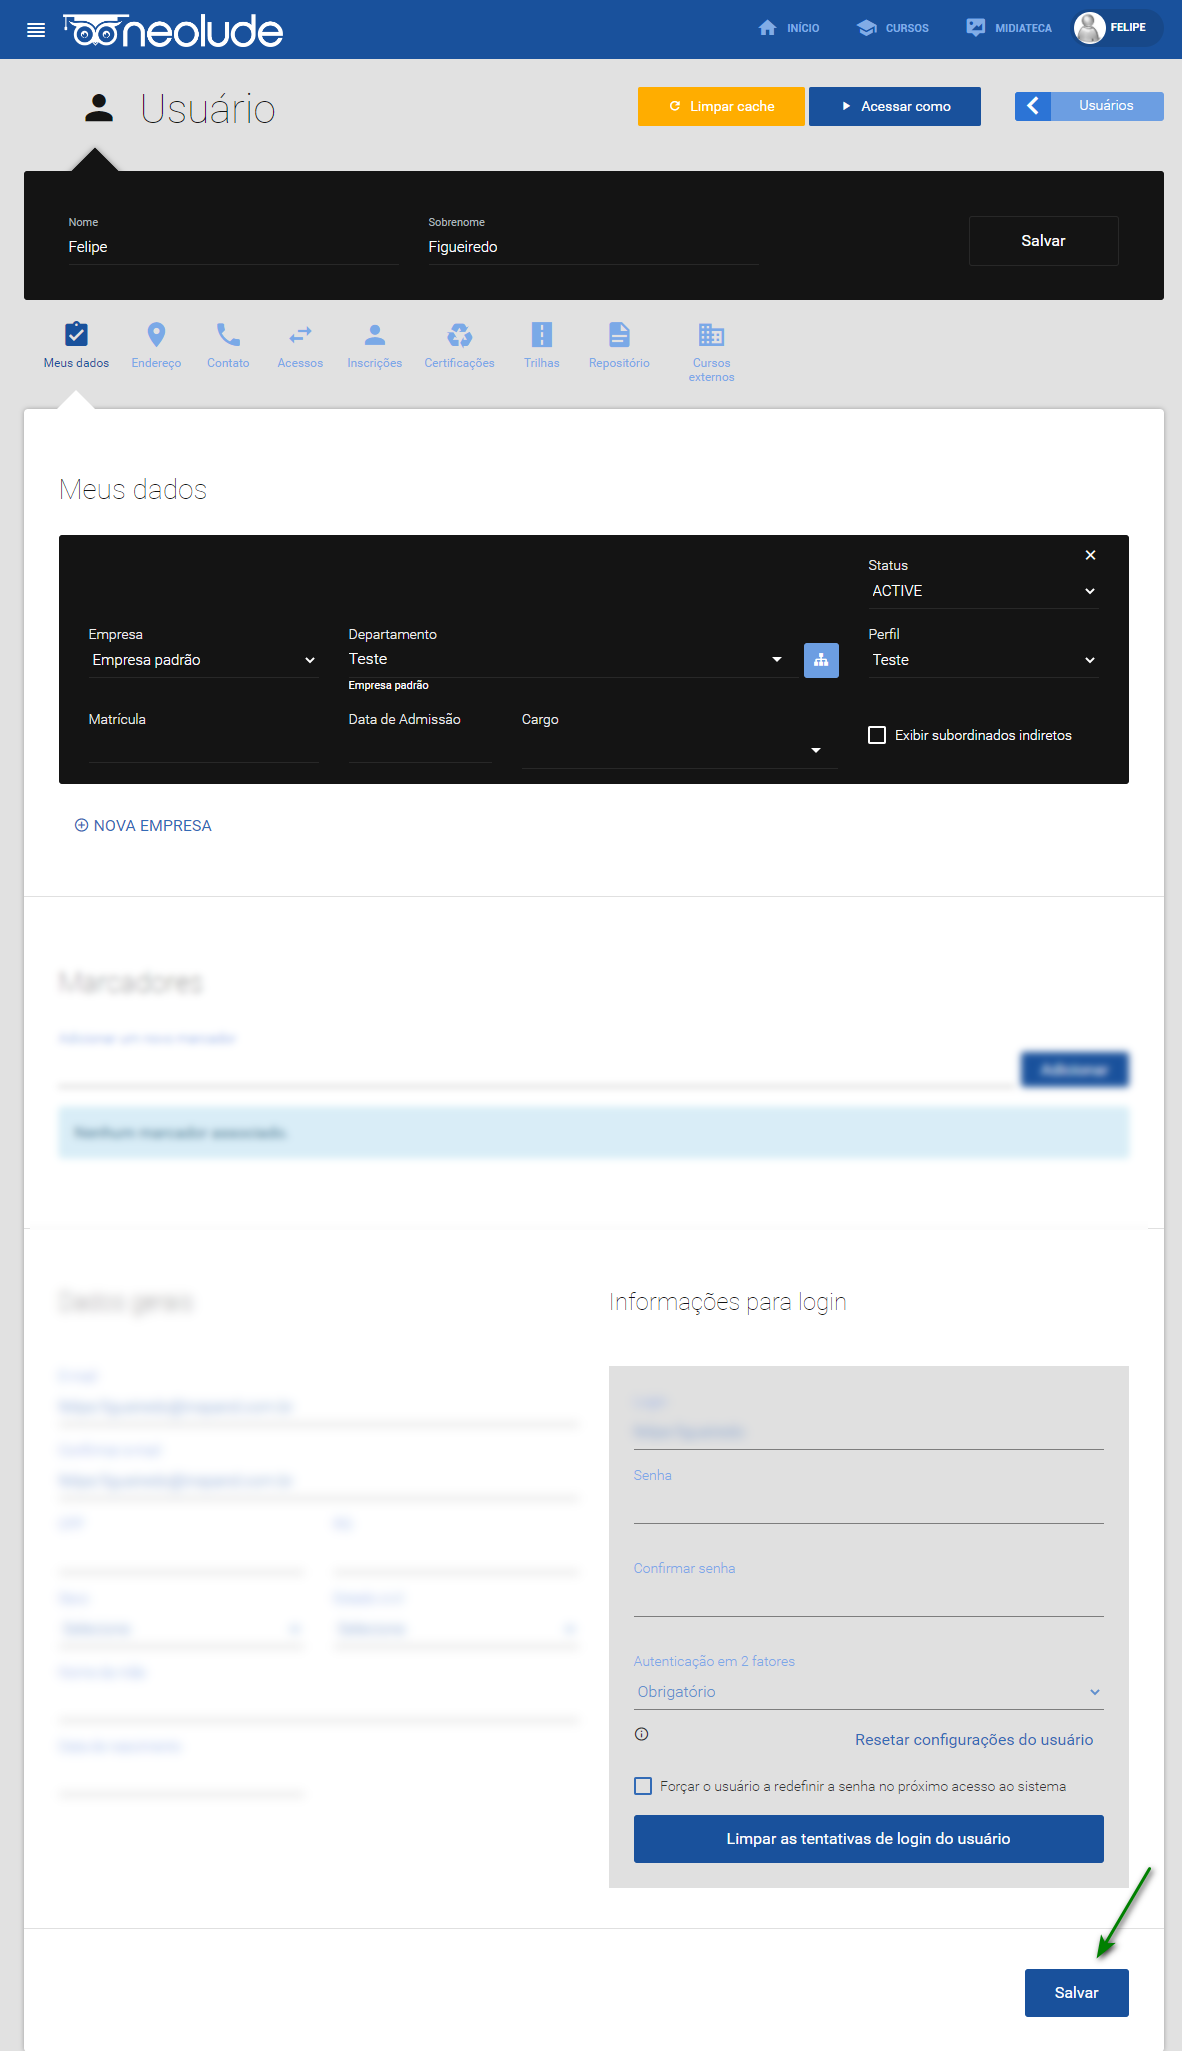The image size is (1182, 2051).
Task: Open the Midiateca navigation item
Action: tap(1009, 28)
